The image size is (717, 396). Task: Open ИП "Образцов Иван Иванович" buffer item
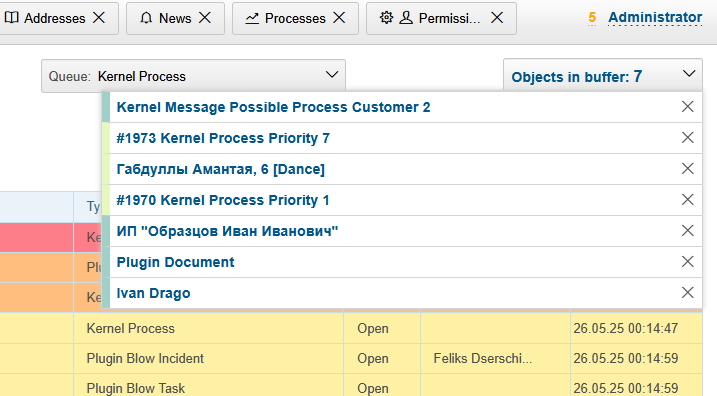point(227,231)
